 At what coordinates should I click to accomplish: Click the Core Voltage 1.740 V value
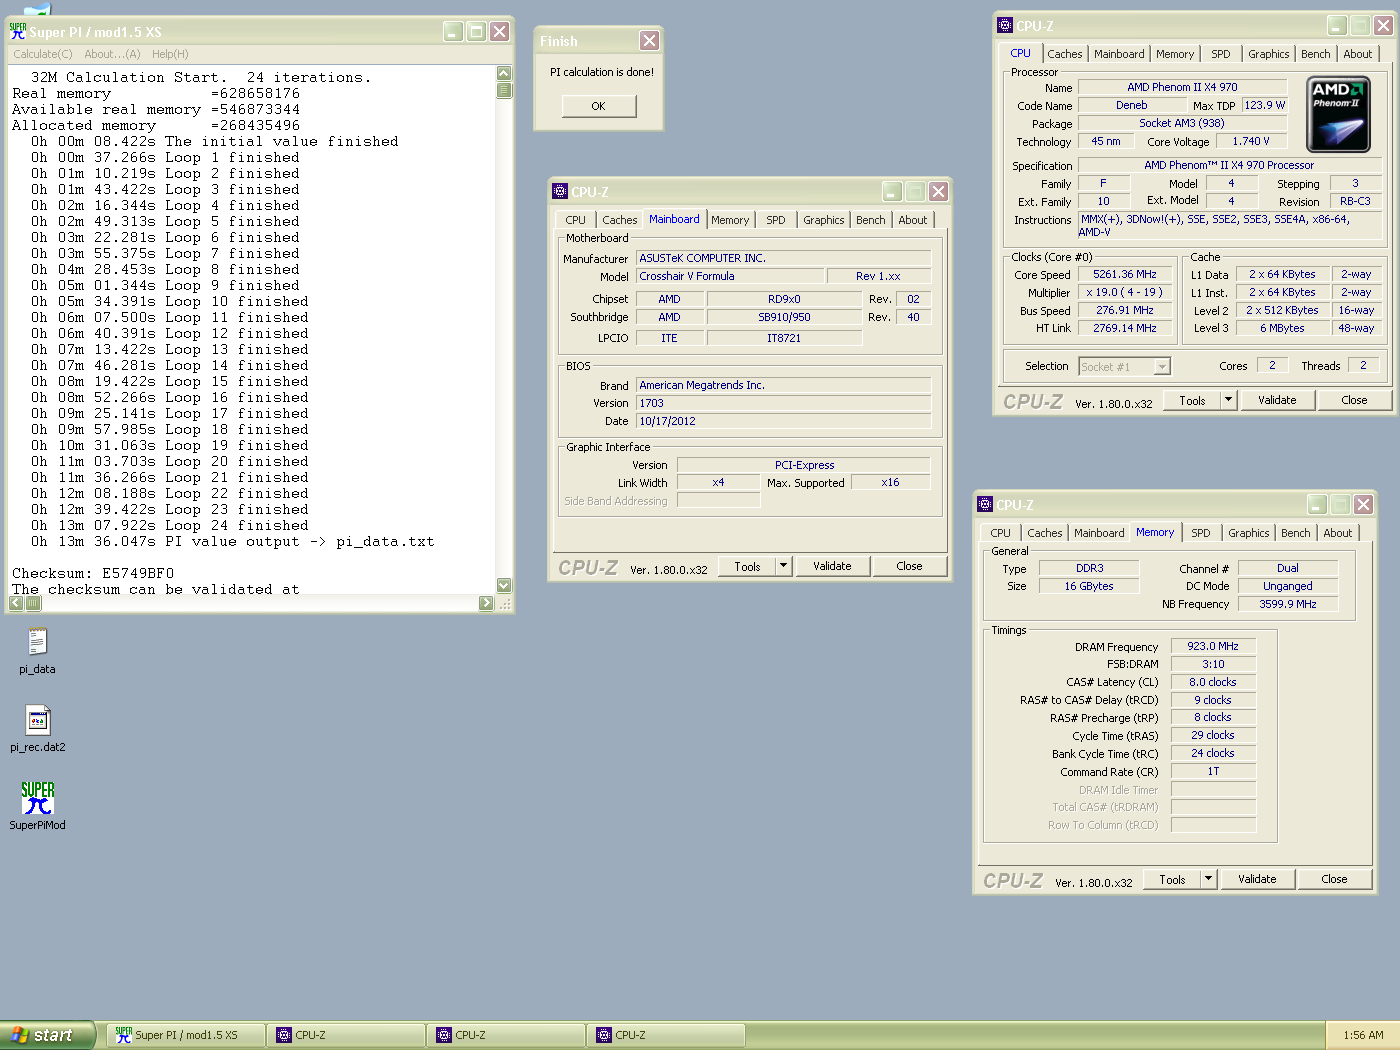[x=1251, y=142]
